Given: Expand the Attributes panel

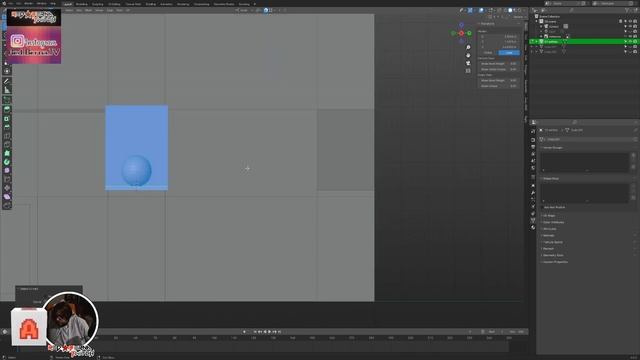Looking at the screenshot, I should pos(549,229).
